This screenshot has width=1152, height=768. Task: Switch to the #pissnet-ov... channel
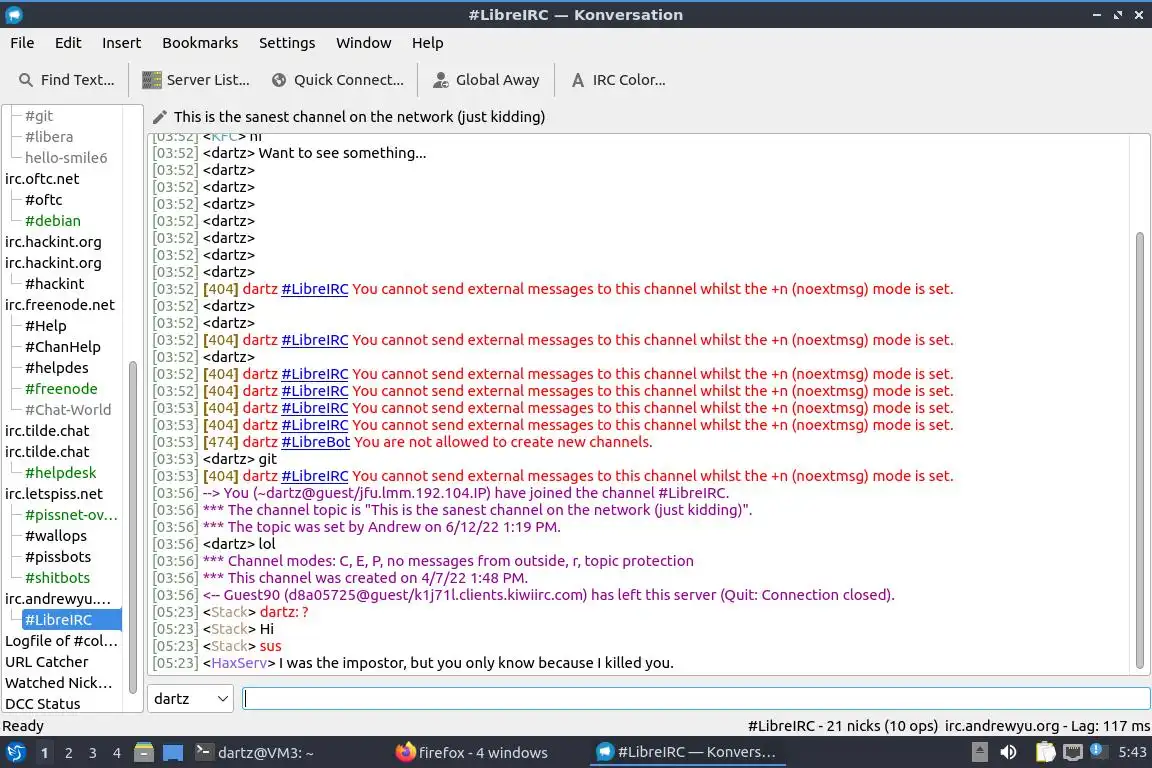point(71,514)
